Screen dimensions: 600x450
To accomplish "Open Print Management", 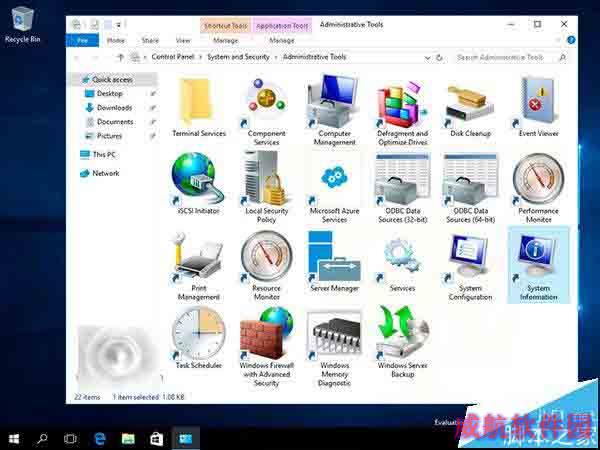I will 199,266.
